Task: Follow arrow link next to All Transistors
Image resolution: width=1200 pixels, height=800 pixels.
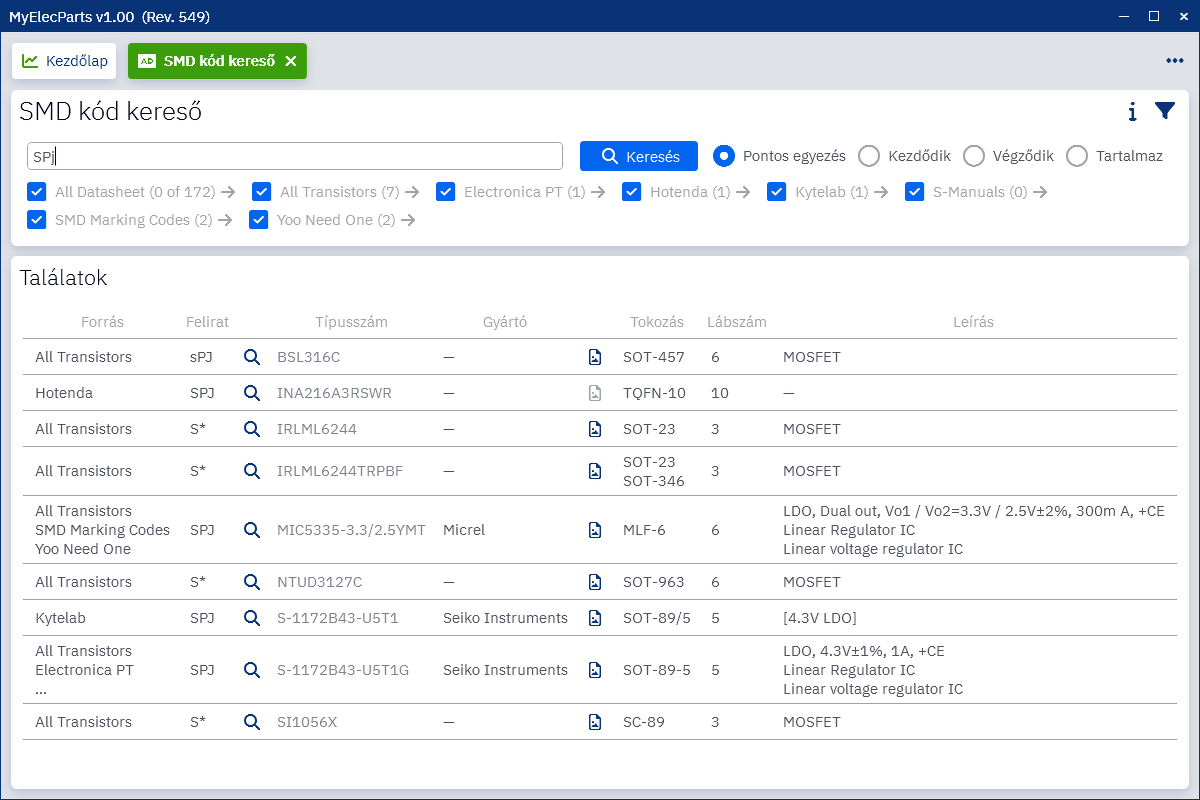Action: (x=412, y=192)
